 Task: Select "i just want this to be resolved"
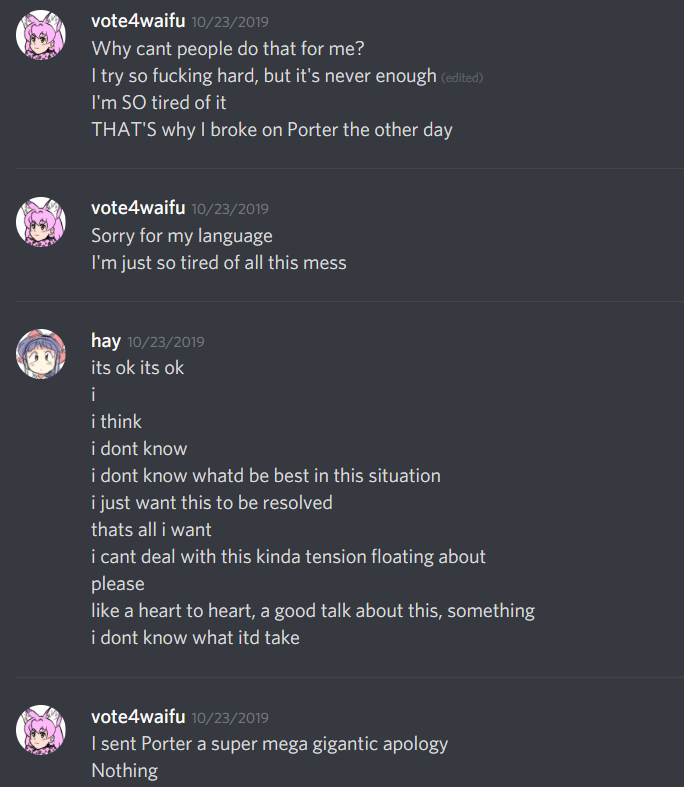click(x=212, y=503)
